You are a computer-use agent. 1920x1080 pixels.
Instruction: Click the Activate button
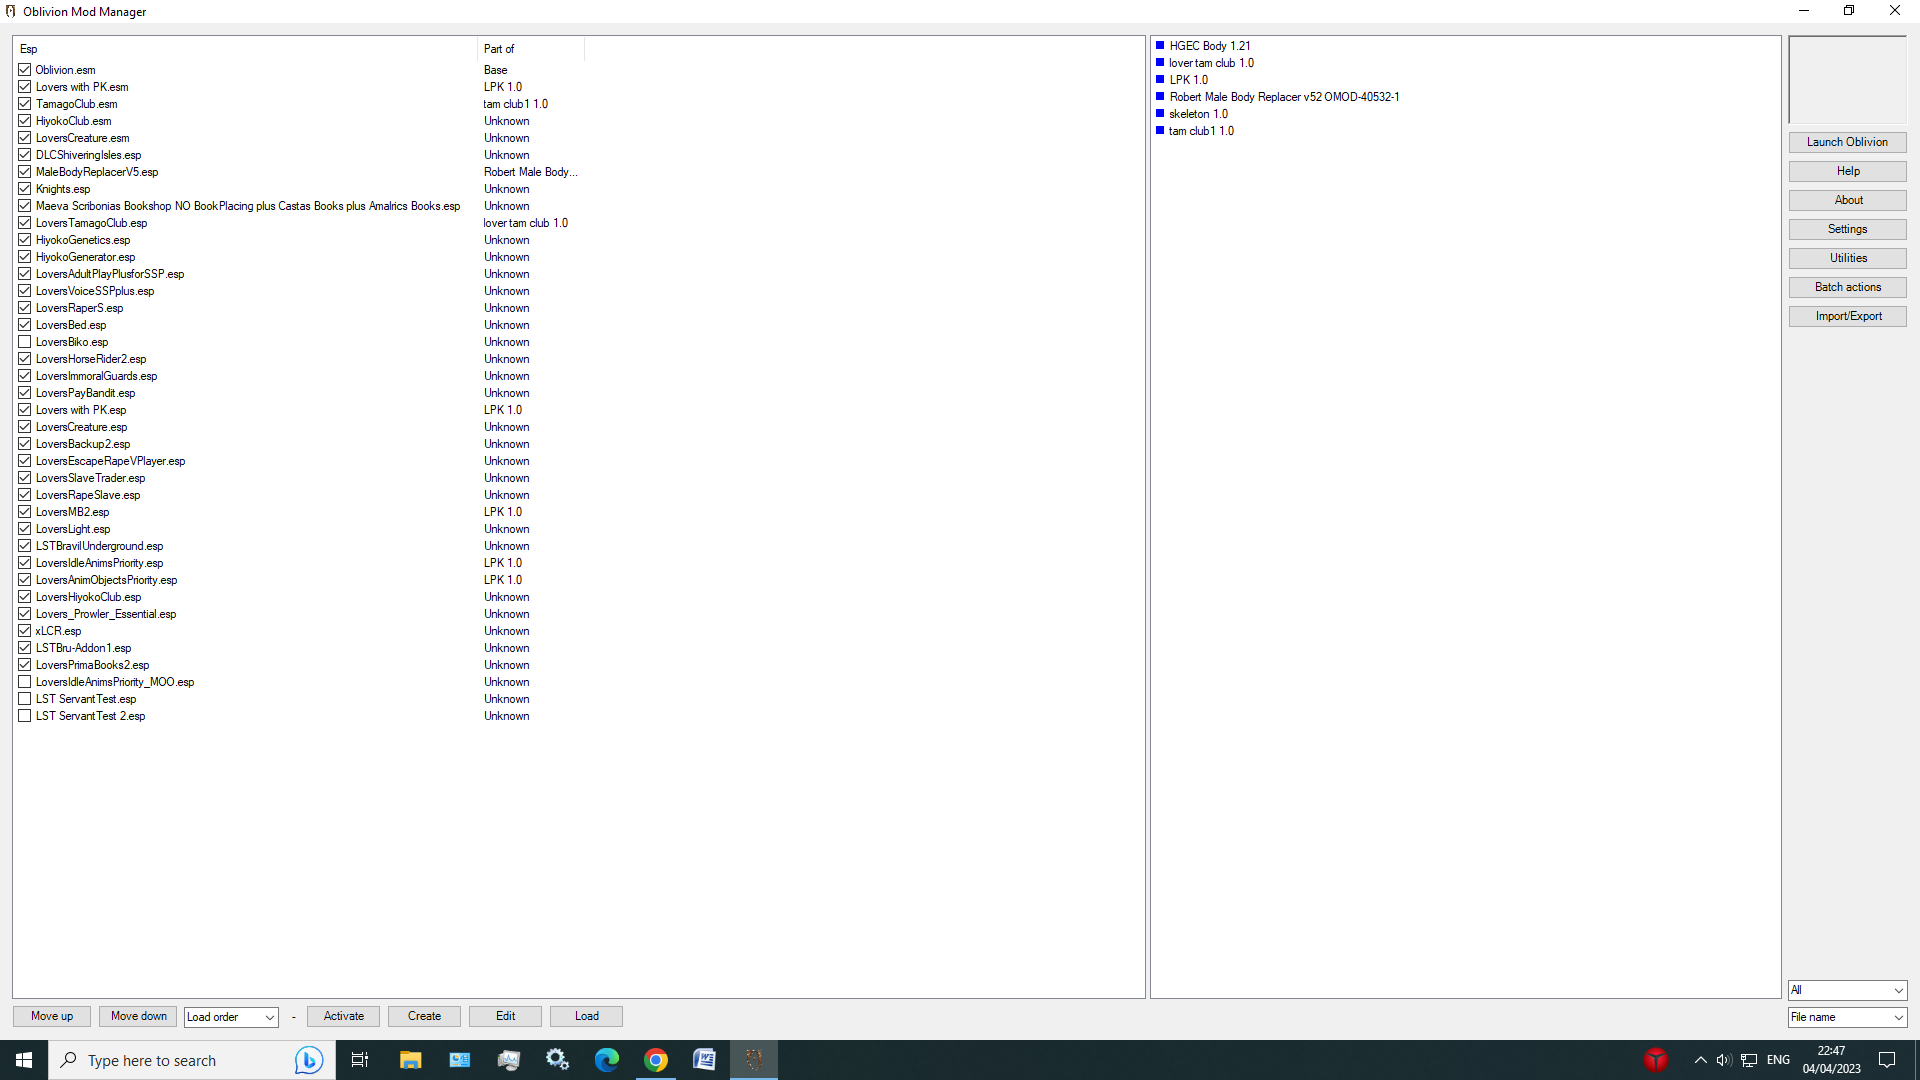(343, 1016)
